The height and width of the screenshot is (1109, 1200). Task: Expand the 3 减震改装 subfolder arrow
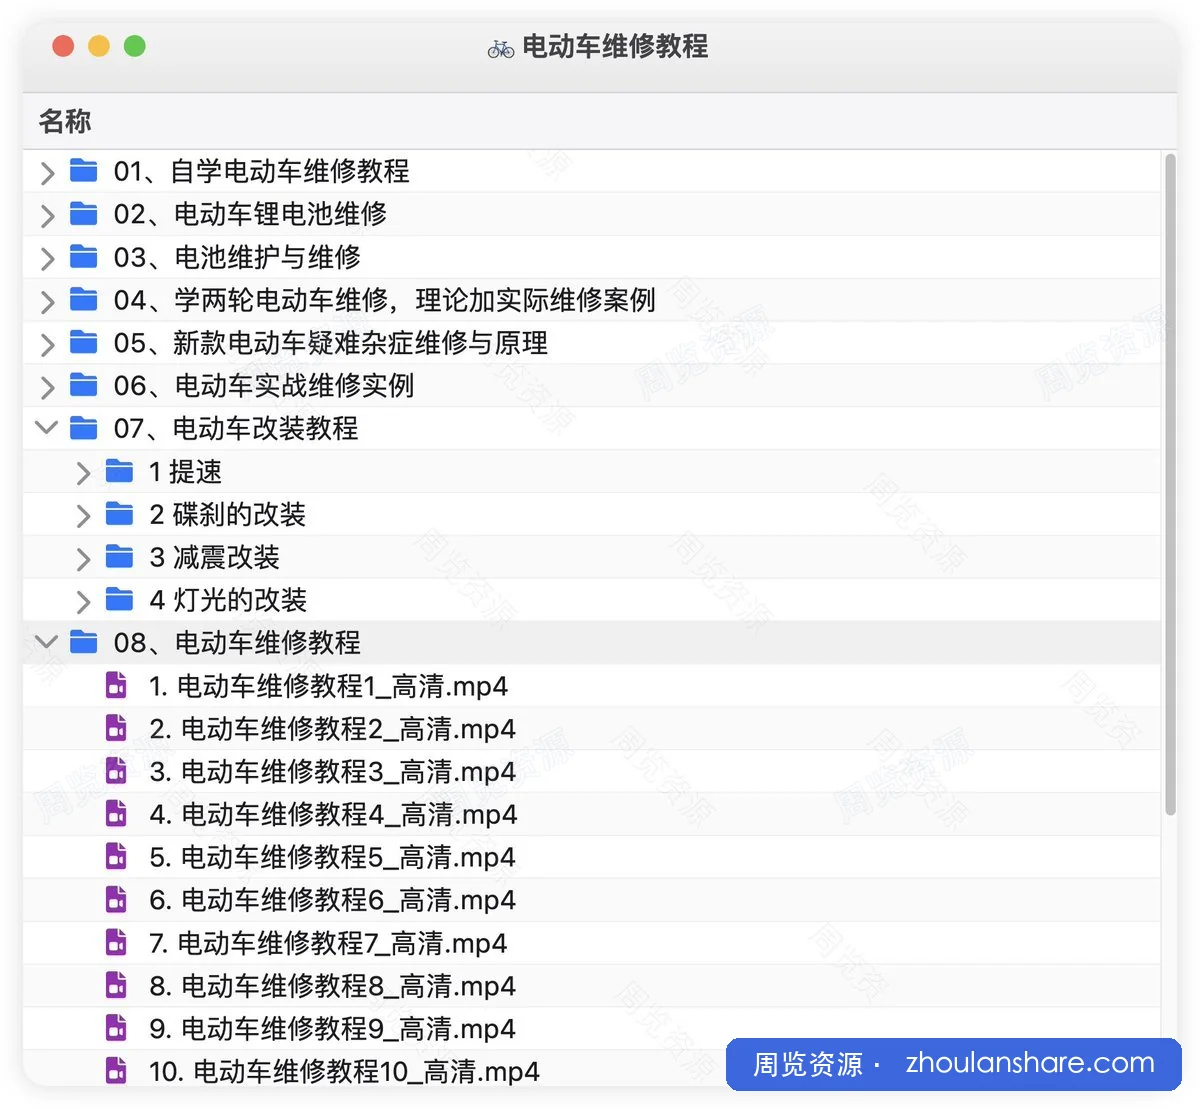tap(83, 559)
